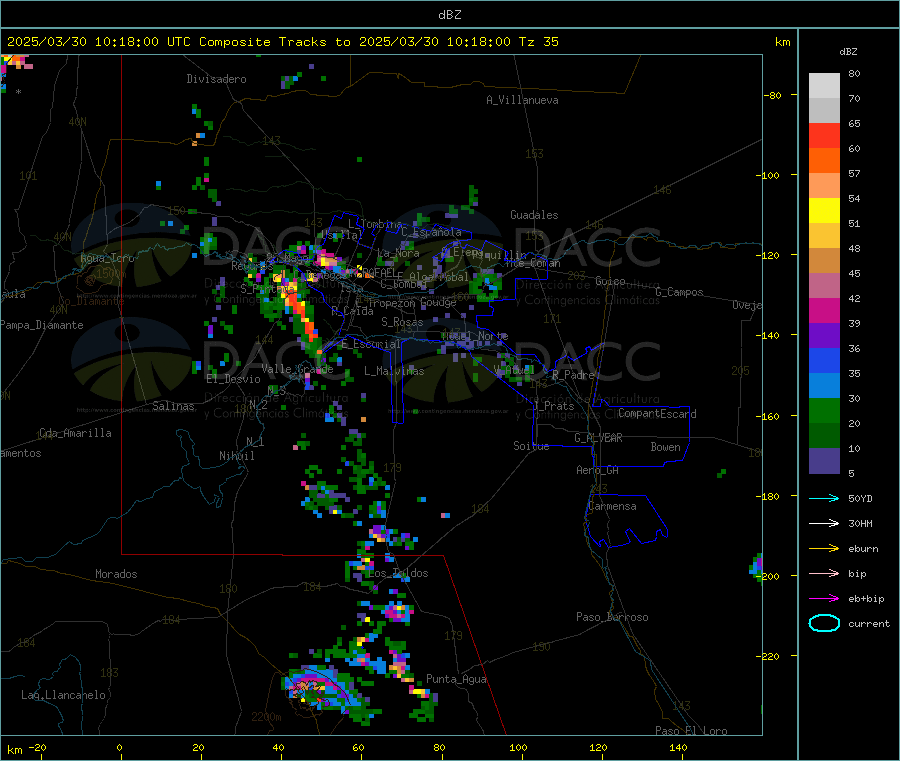900x761 pixels.
Task: Select the light gray 70–80 dBZ swatch
Action: pyautogui.click(x=824, y=86)
